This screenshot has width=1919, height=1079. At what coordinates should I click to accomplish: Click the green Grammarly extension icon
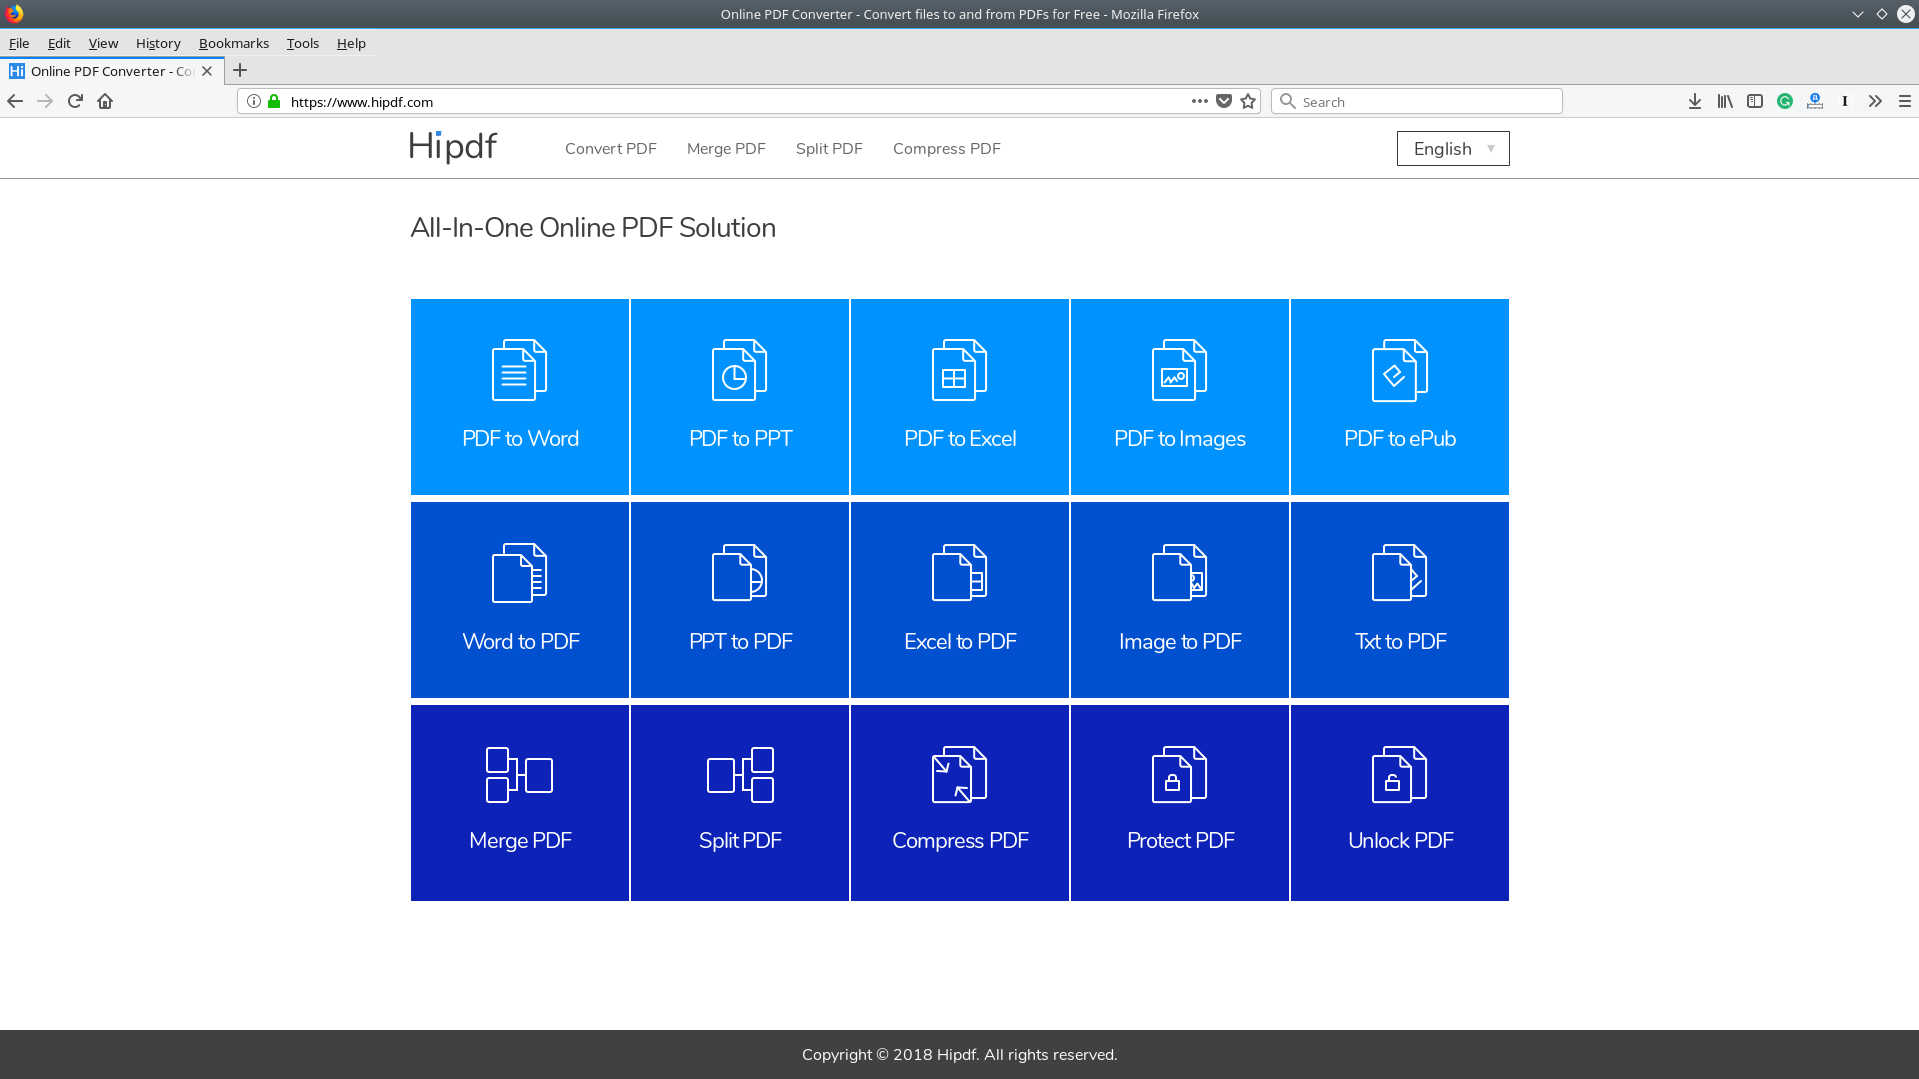(x=1785, y=101)
